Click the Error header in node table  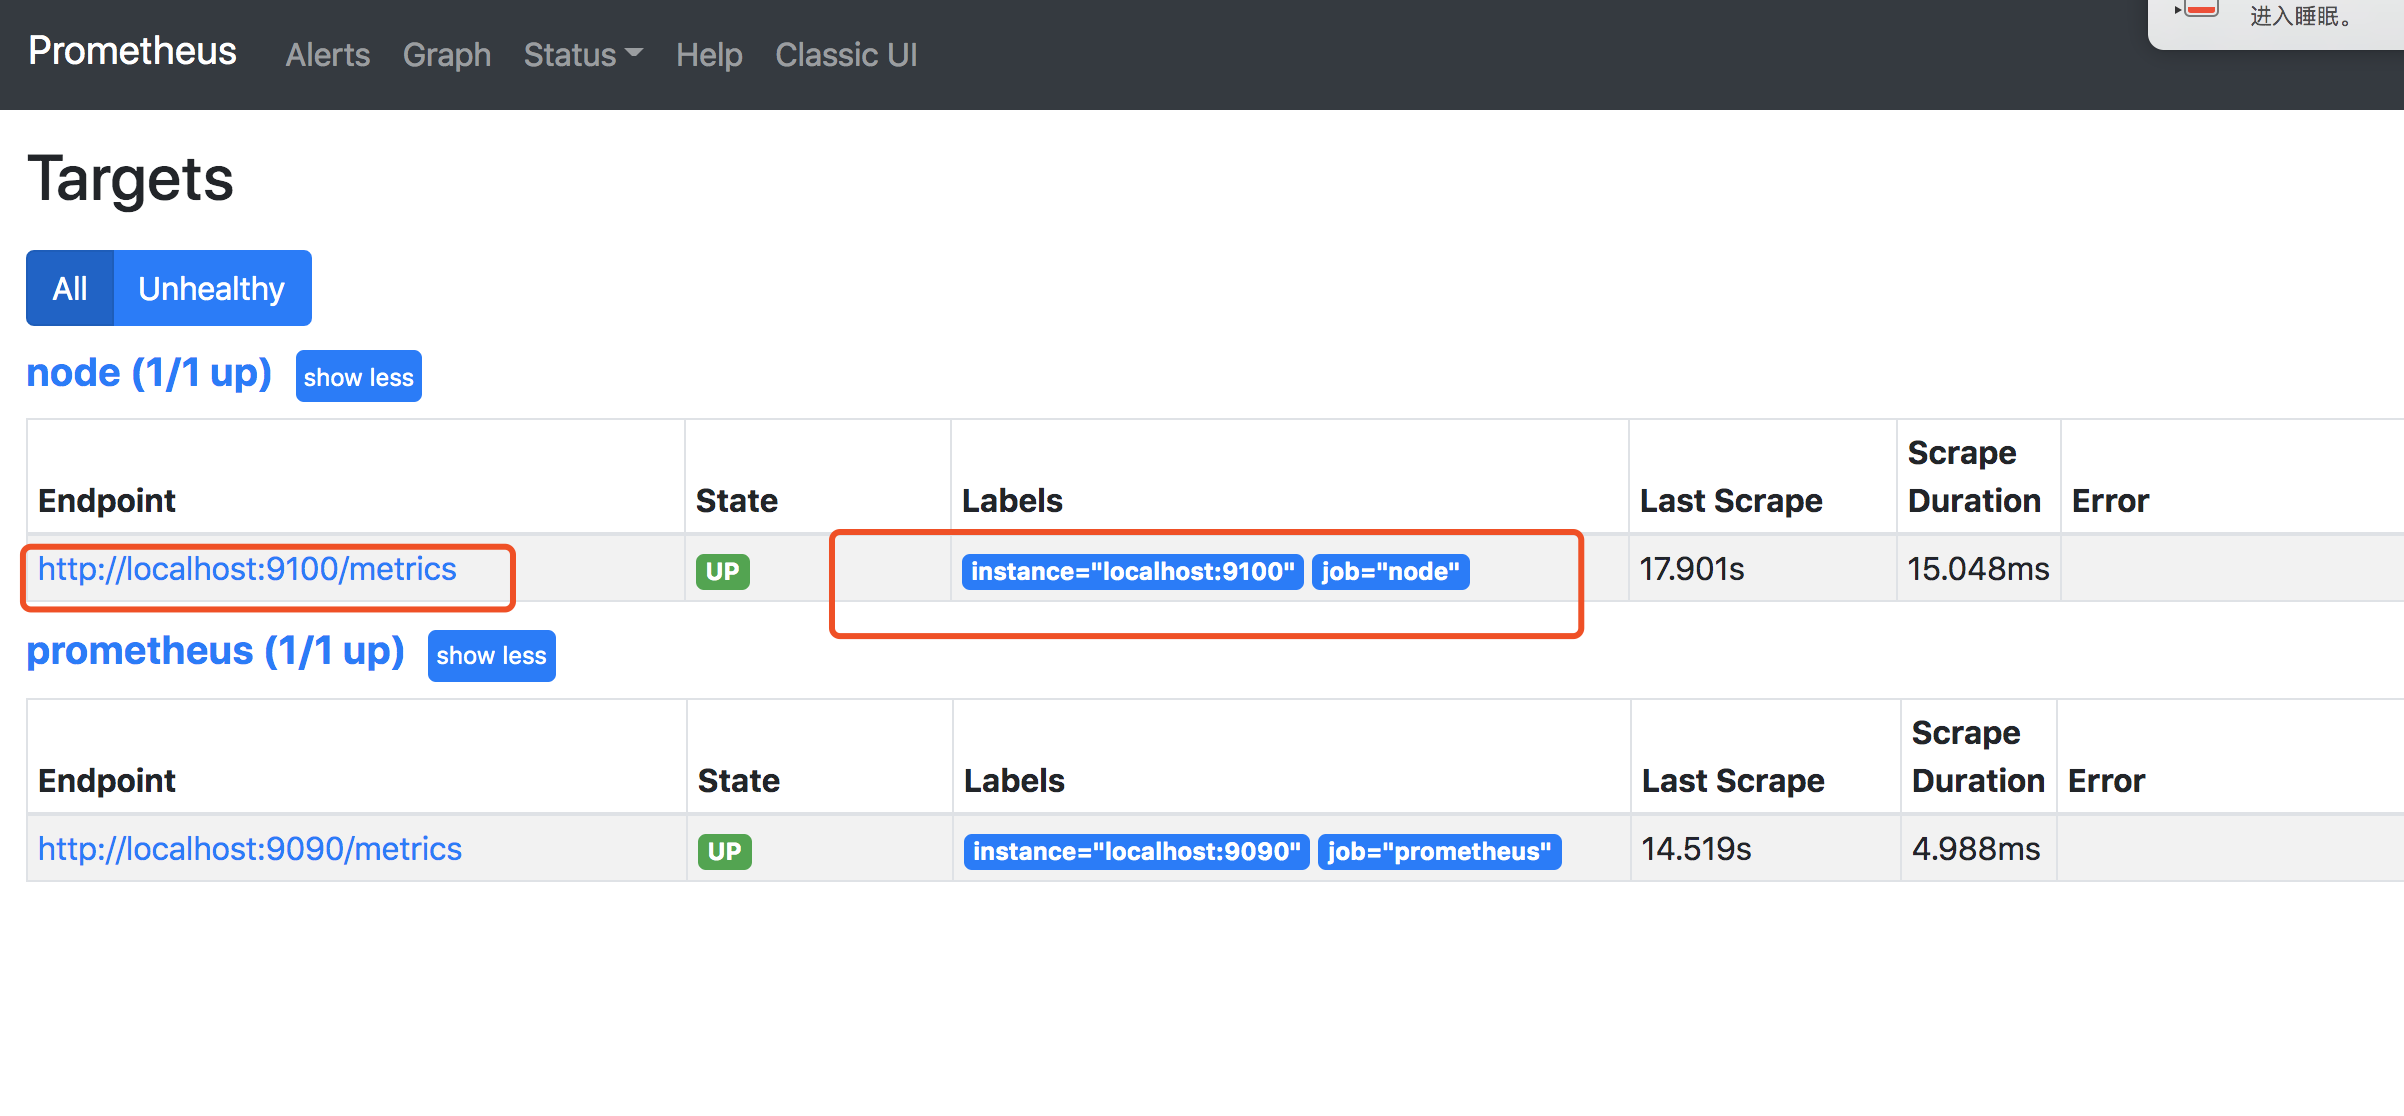pos(2110,500)
